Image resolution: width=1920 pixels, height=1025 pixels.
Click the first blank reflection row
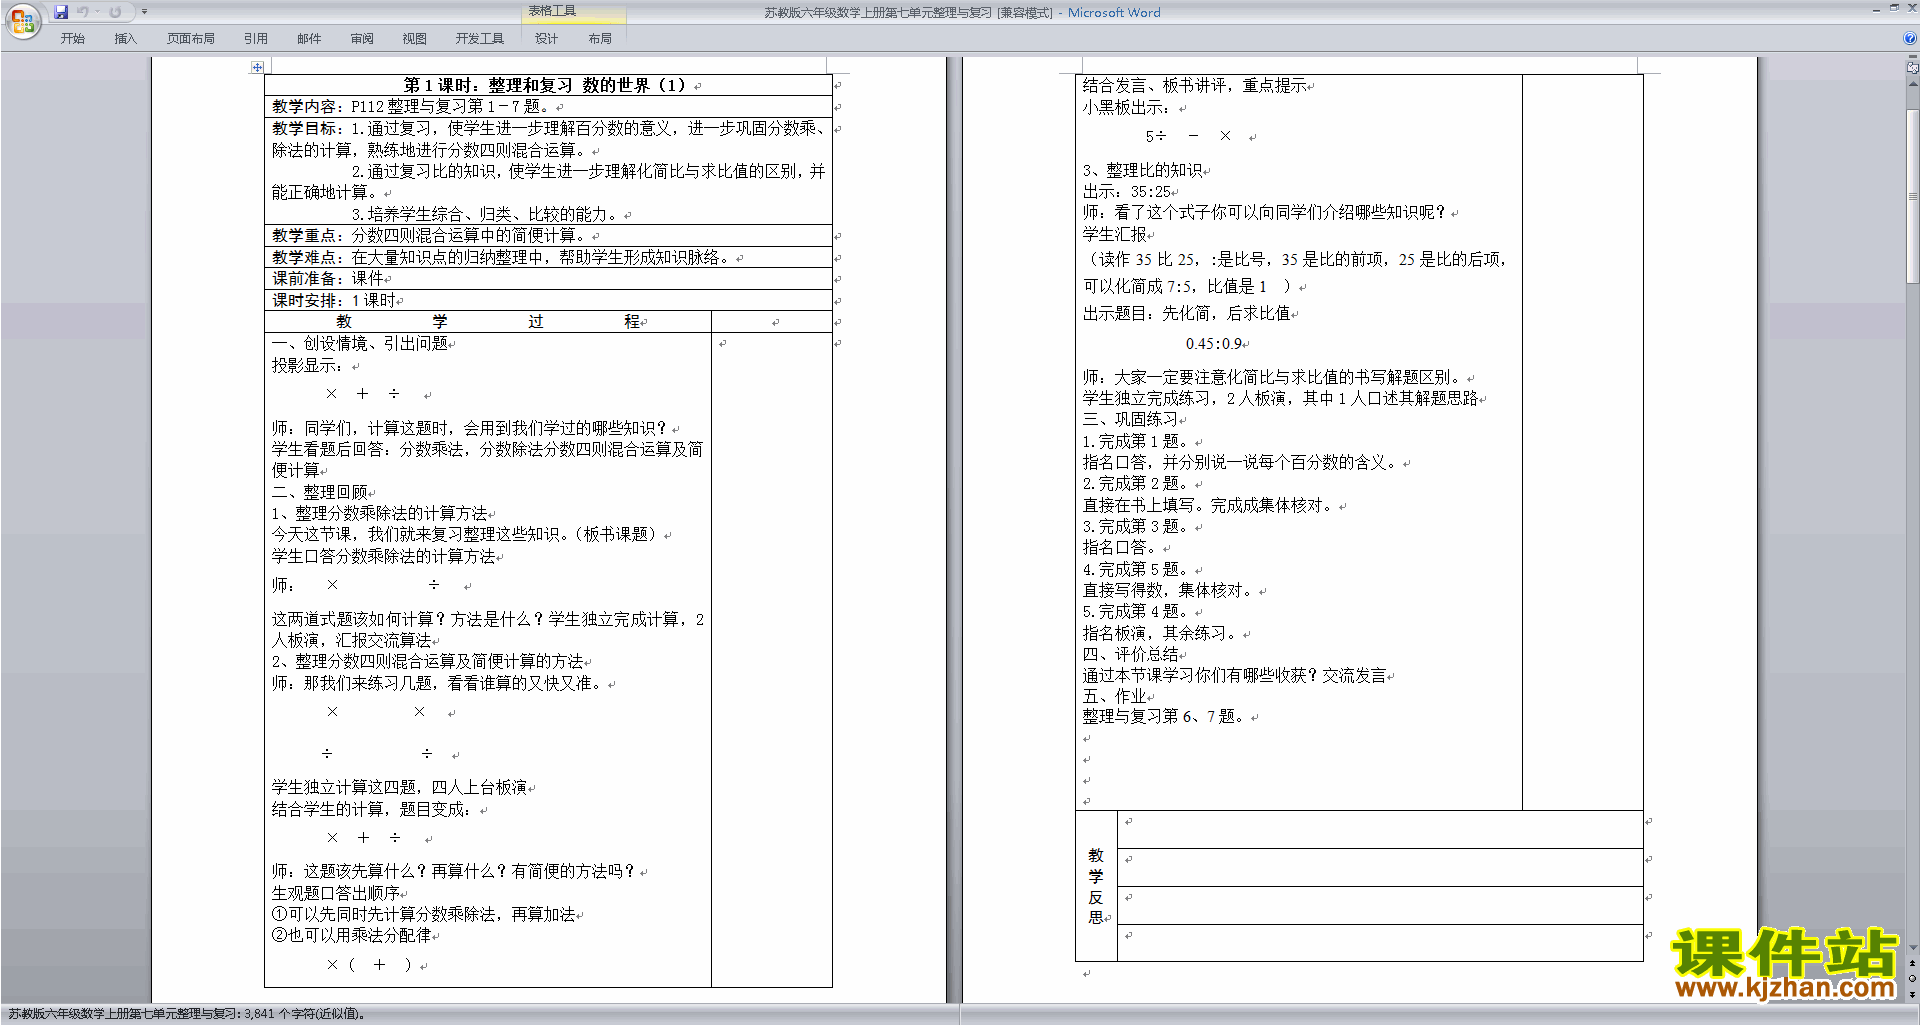point(1380,830)
